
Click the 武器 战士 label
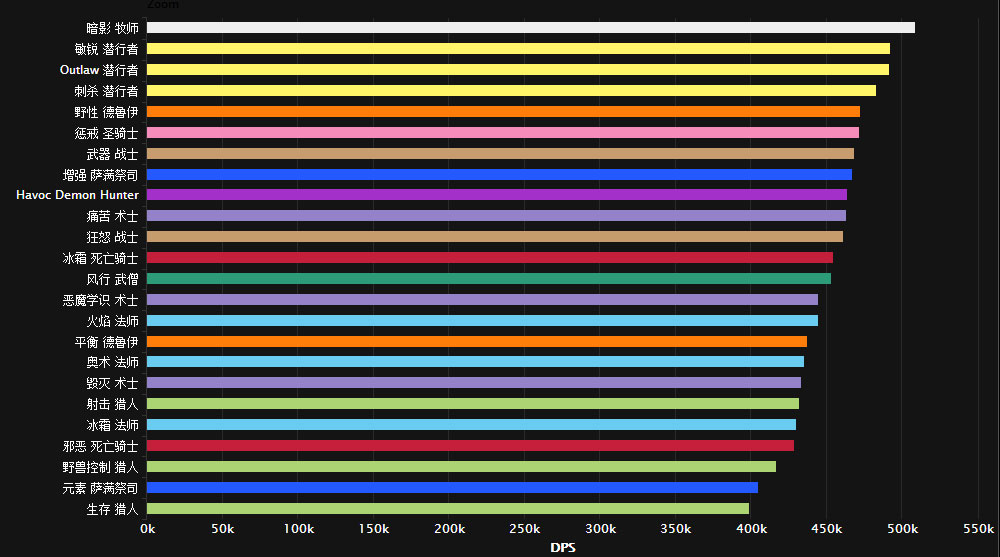pyautogui.click(x=112, y=154)
